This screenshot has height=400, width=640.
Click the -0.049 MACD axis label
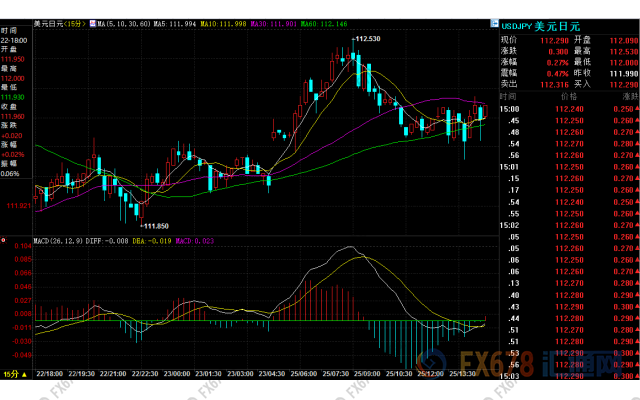22,355
